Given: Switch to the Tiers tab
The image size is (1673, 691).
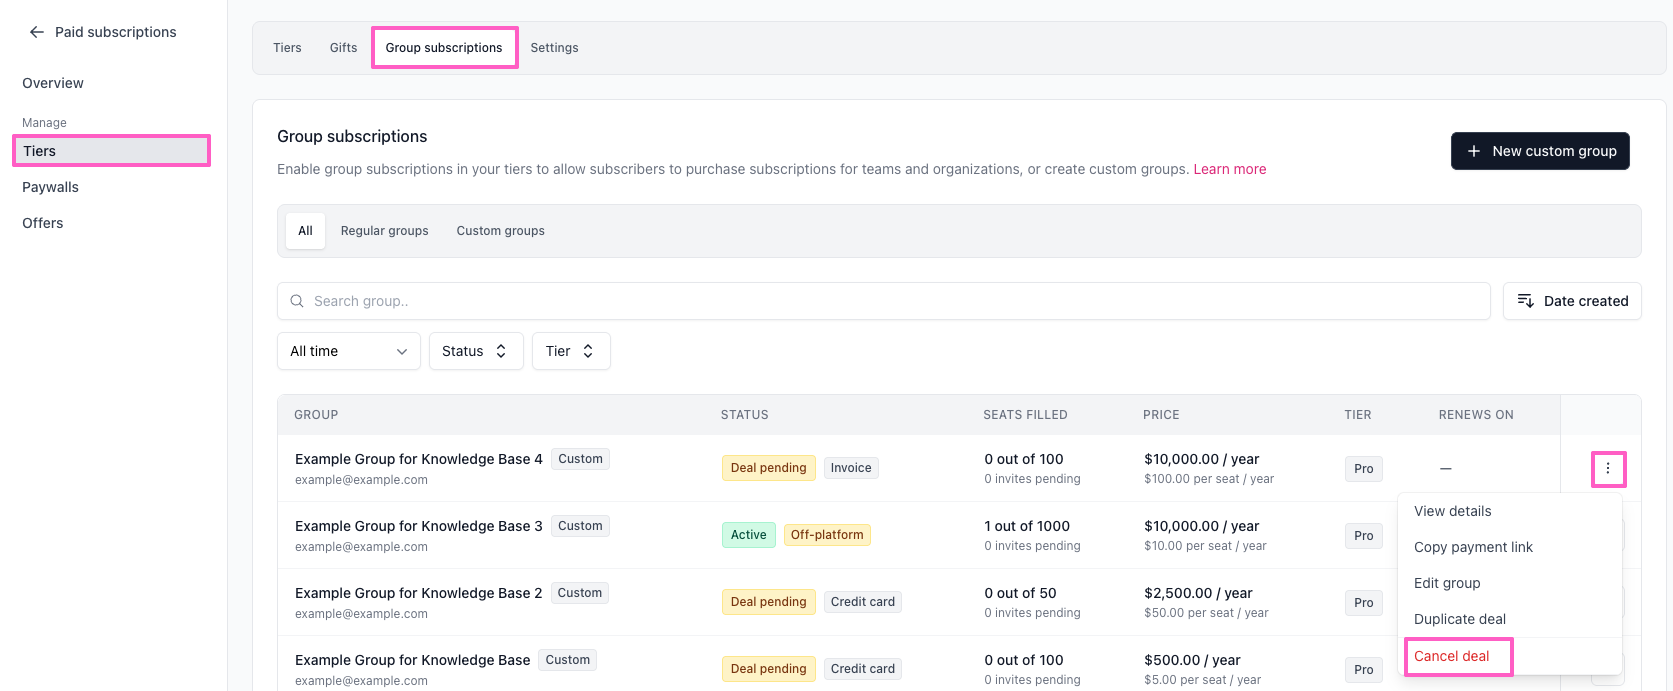Looking at the screenshot, I should pyautogui.click(x=287, y=48).
